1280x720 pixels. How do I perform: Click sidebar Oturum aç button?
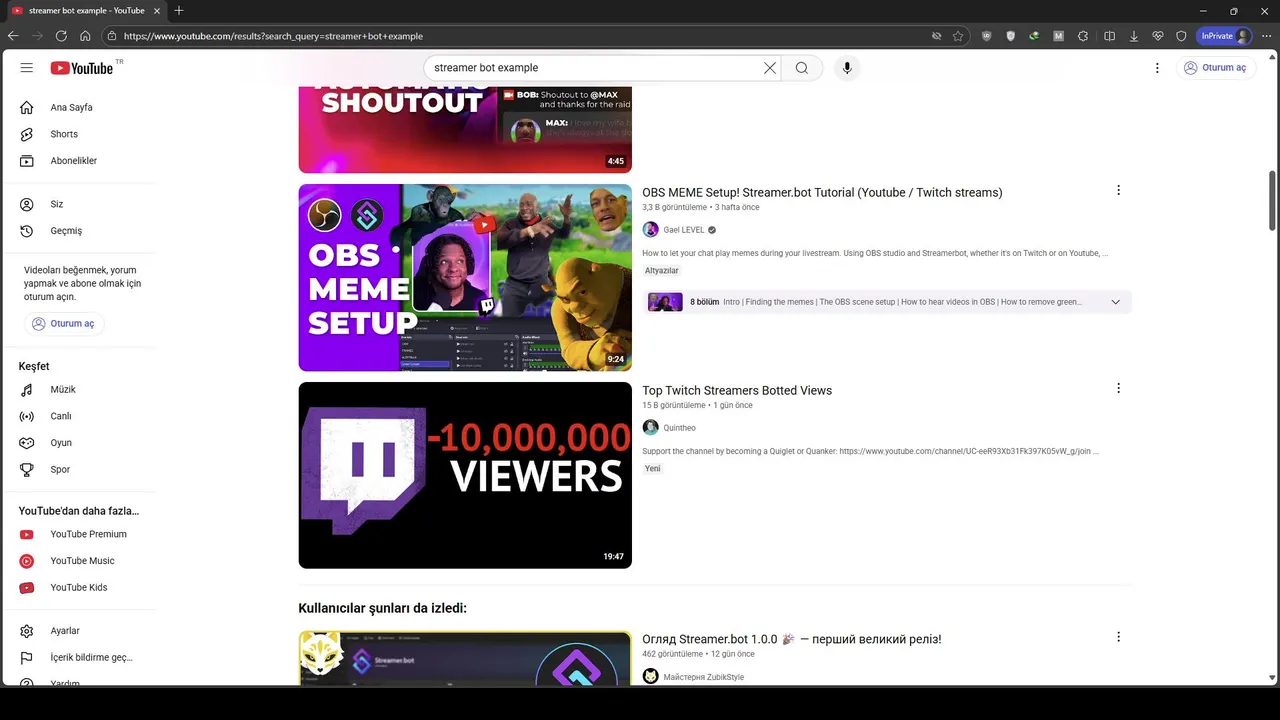(x=64, y=324)
